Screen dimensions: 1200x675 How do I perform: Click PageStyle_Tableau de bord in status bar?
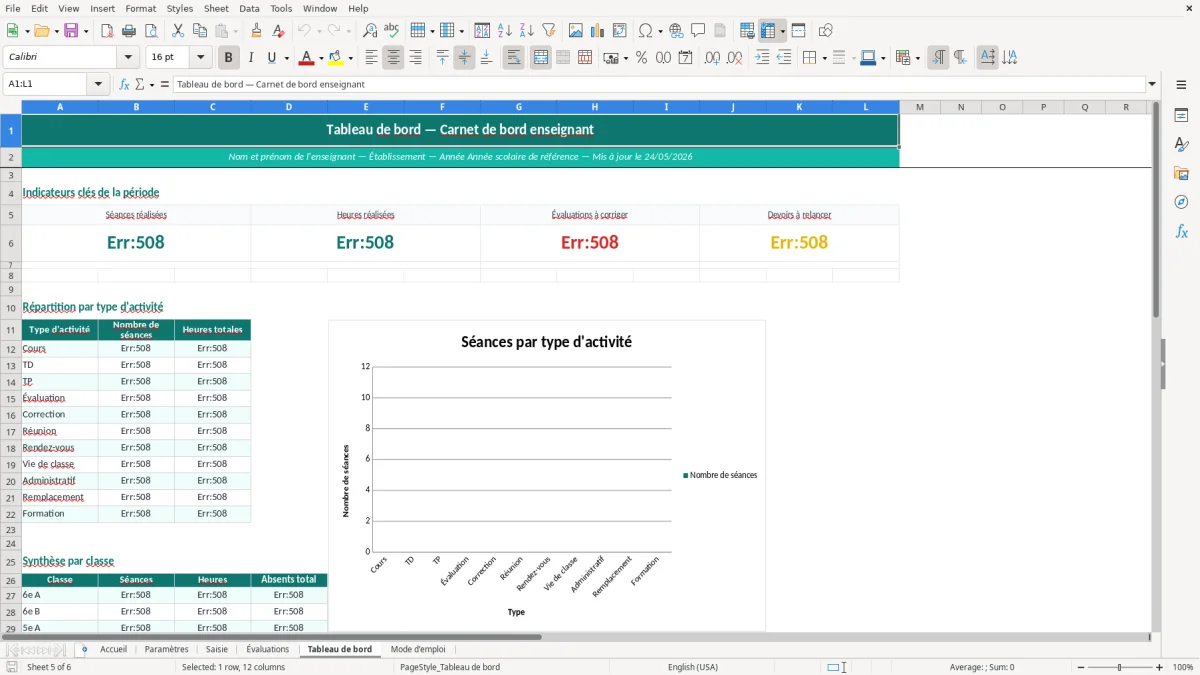pyautogui.click(x=450, y=667)
